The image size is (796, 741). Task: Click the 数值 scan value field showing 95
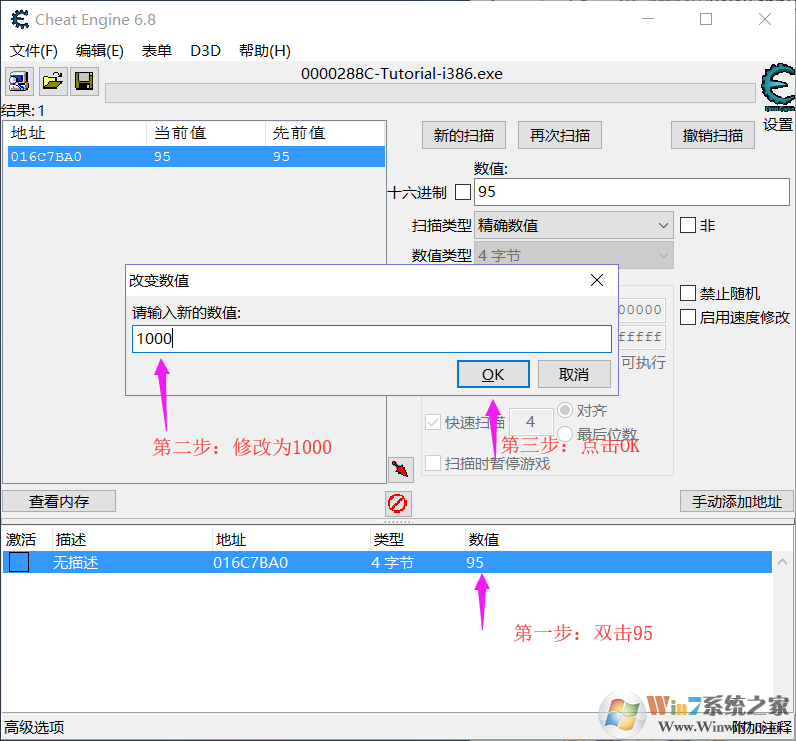click(x=632, y=192)
